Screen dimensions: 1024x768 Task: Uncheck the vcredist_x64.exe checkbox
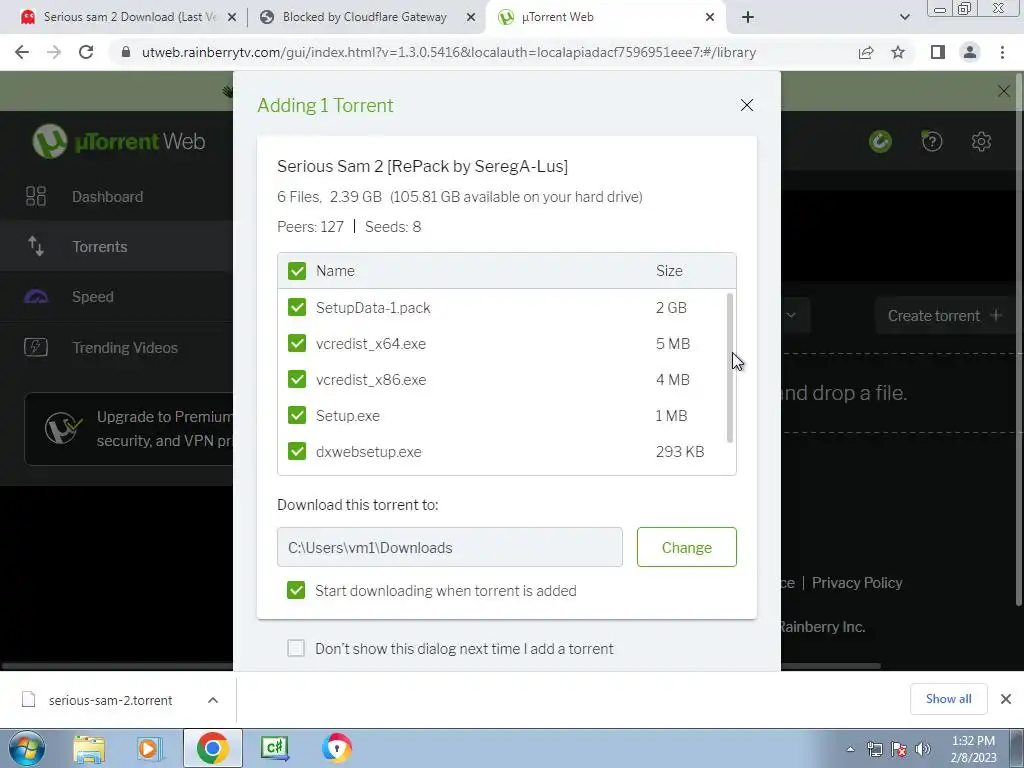(296, 343)
